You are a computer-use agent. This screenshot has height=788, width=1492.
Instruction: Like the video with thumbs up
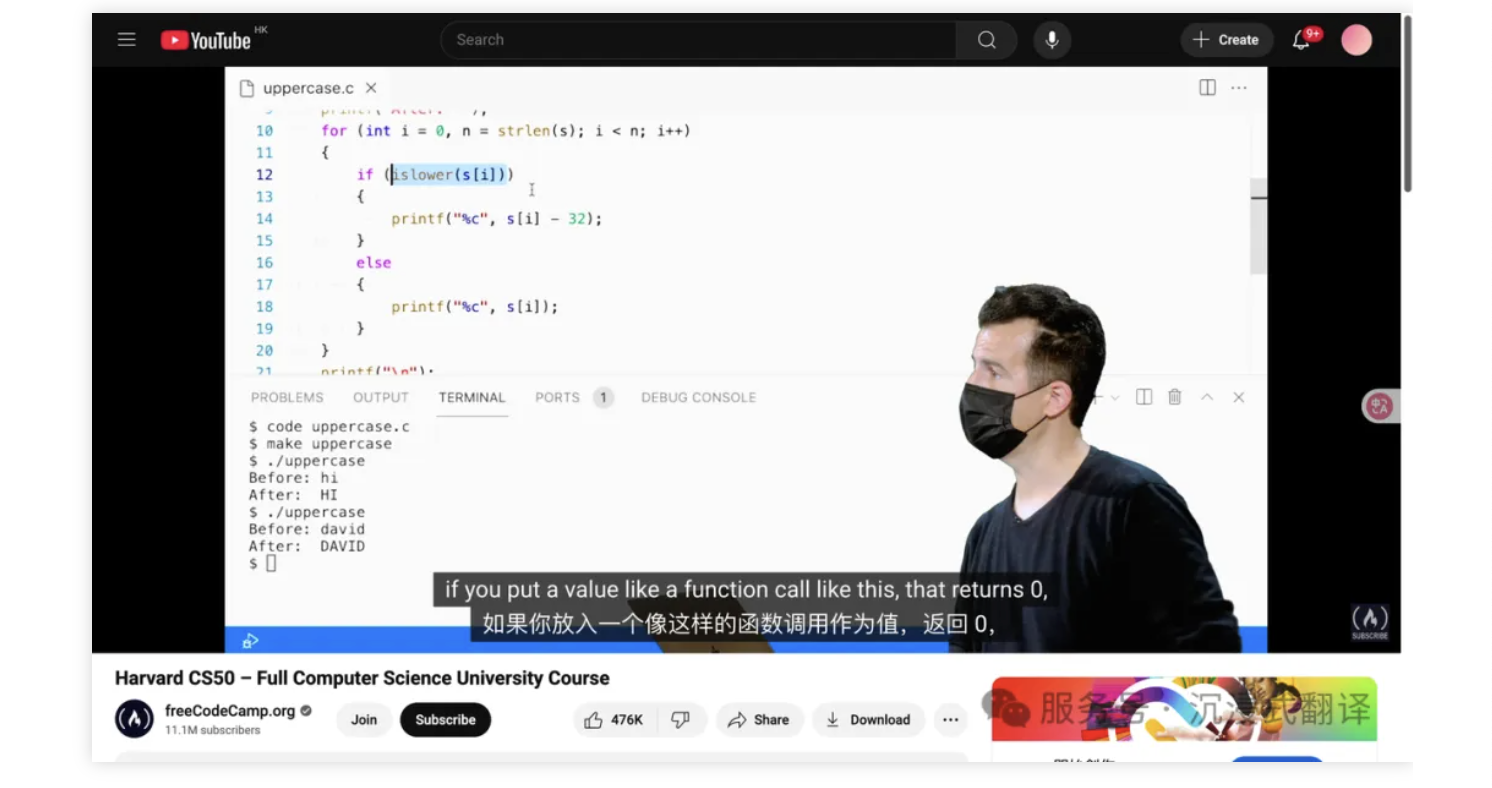point(613,720)
